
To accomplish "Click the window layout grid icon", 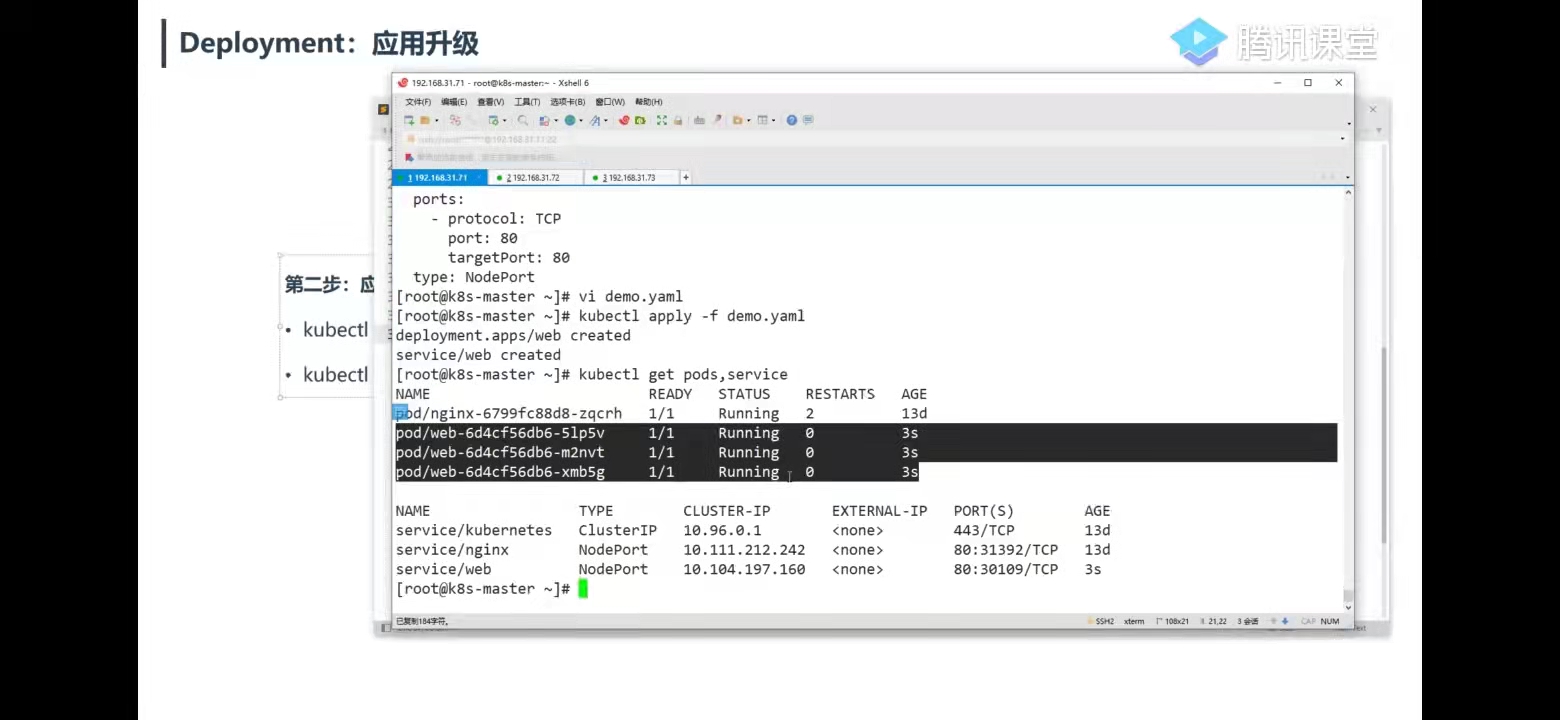I will point(763,120).
